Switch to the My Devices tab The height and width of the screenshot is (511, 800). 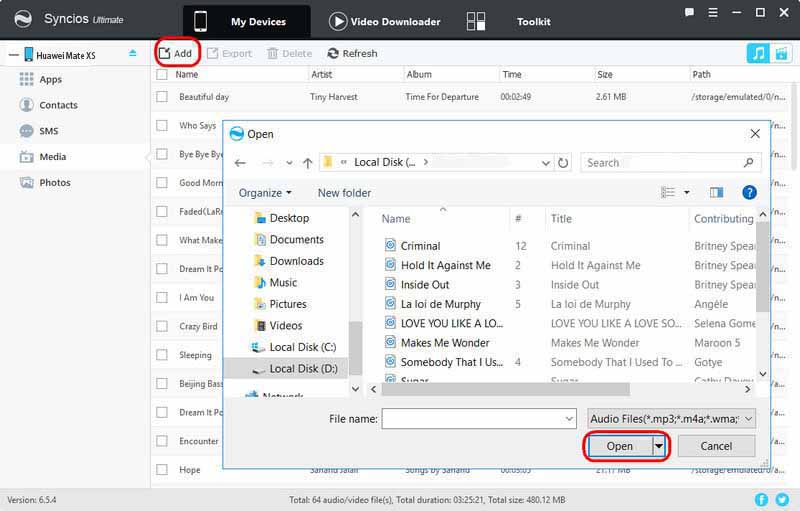[x=247, y=21]
